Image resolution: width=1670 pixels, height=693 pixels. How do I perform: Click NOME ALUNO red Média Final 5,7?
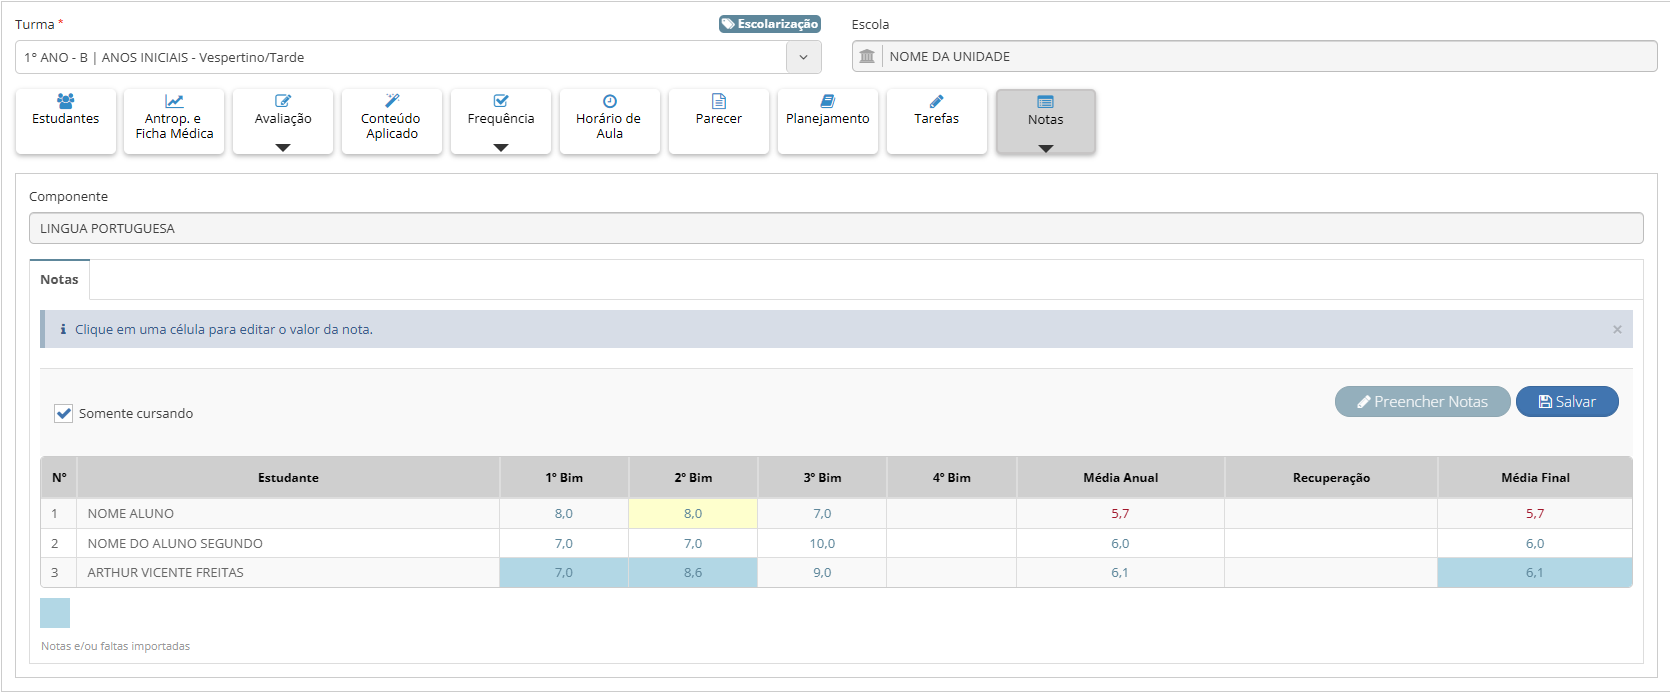[1535, 514]
